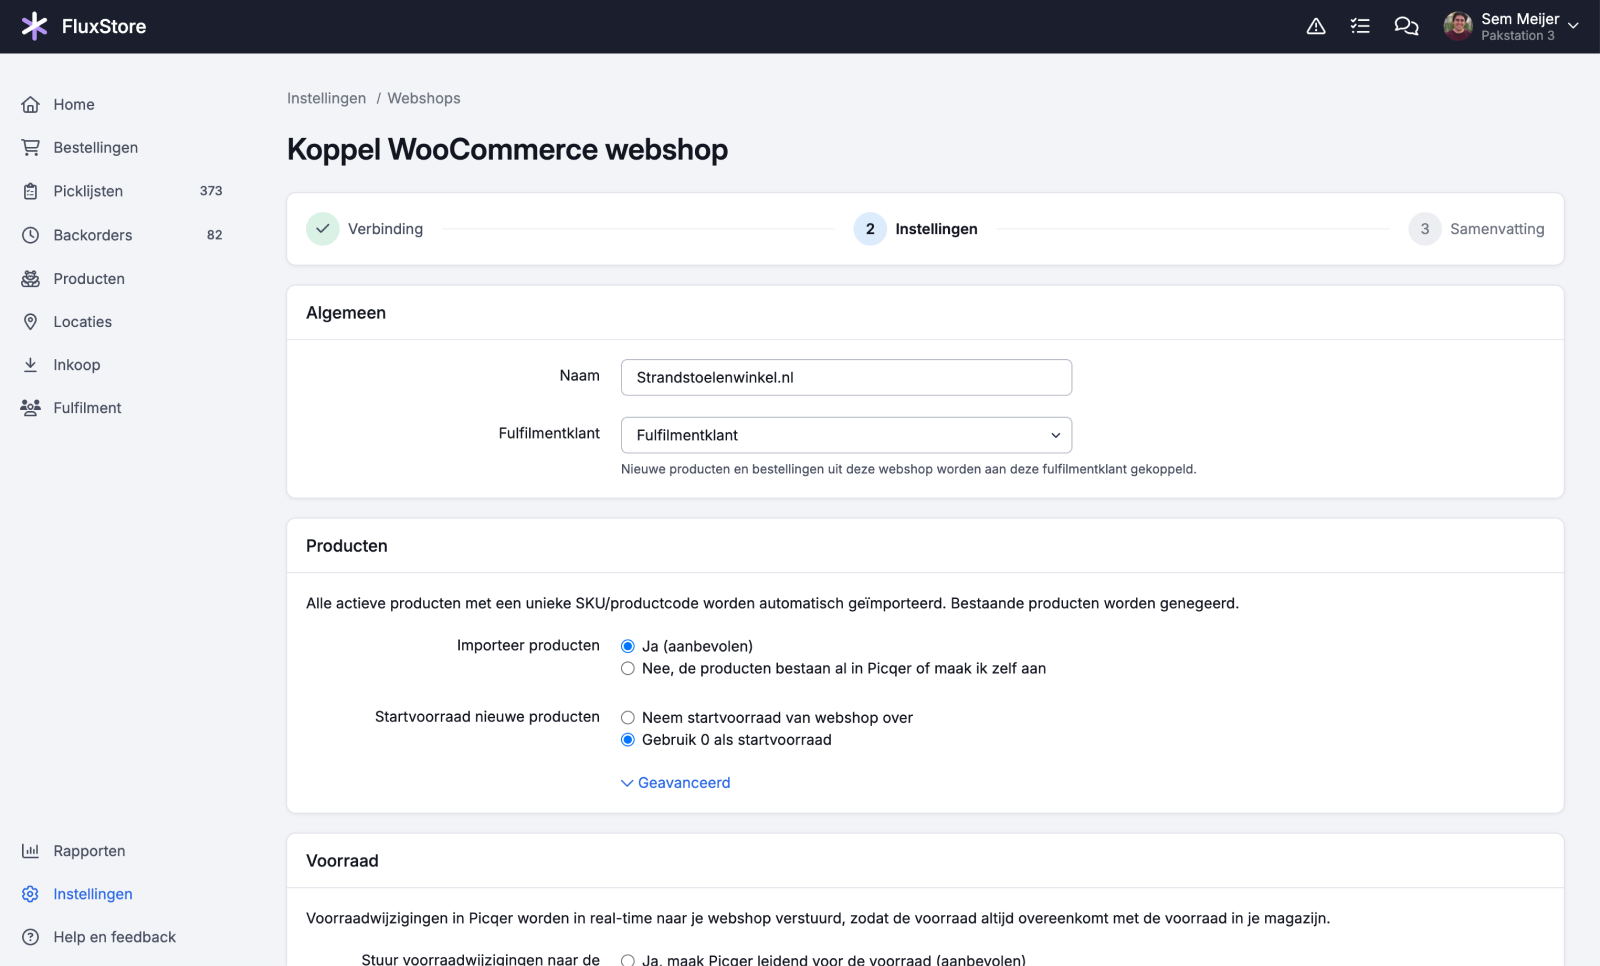
Task: Click the Locaties map pin icon
Action: (31, 322)
